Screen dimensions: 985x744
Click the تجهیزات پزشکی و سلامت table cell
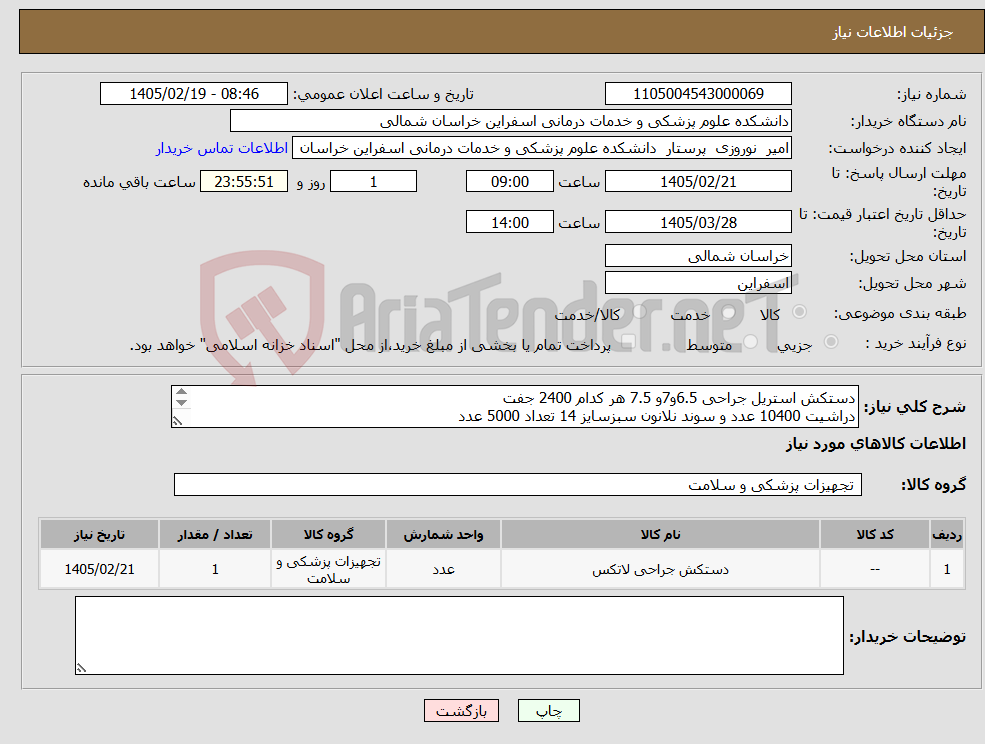pyautogui.click(x=329, y=569)
